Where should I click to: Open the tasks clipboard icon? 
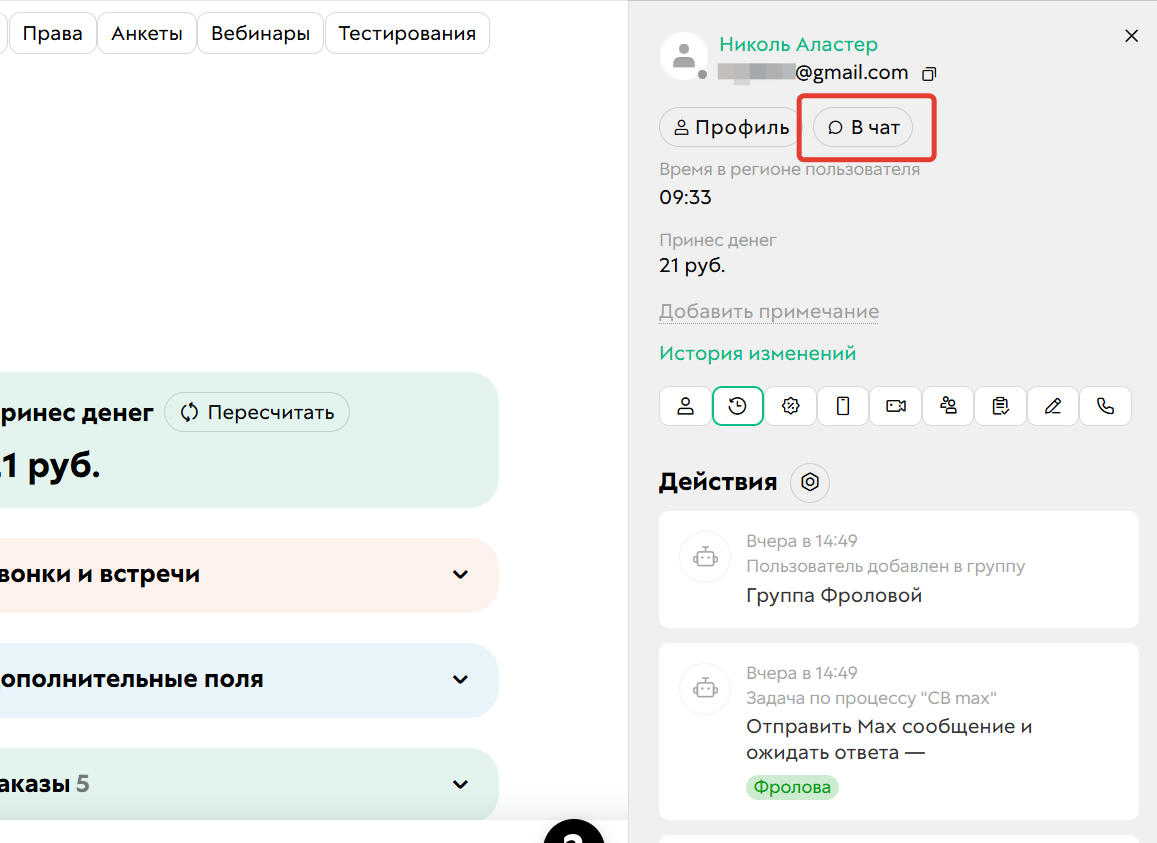[x=1000, y=406]
